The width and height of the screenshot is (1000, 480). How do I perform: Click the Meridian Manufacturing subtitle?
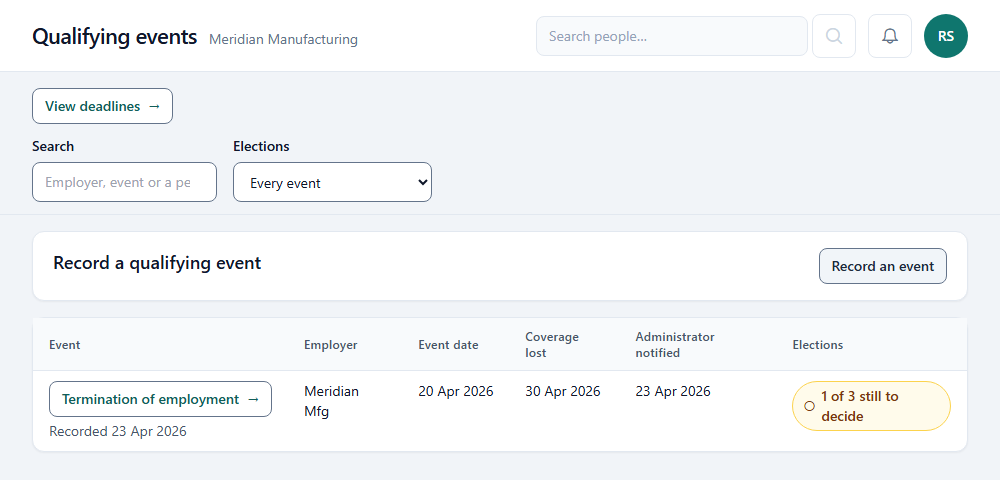283,40
